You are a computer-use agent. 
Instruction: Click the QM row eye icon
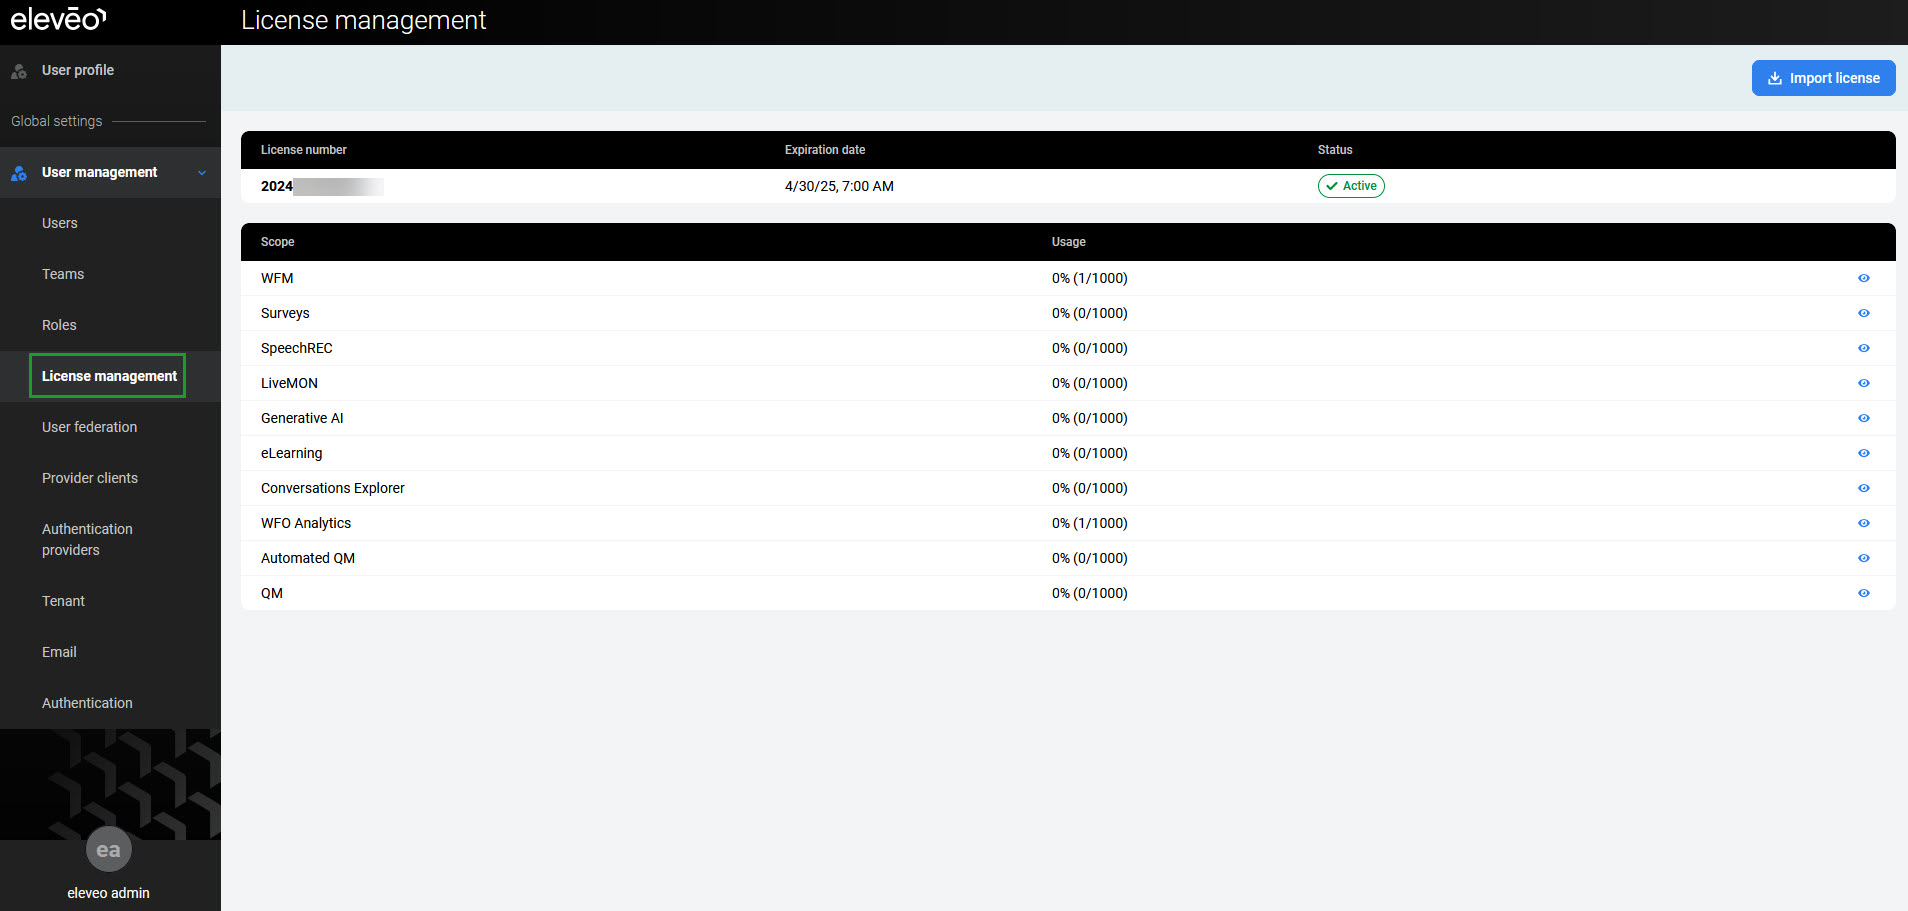tap(1863, 593)
